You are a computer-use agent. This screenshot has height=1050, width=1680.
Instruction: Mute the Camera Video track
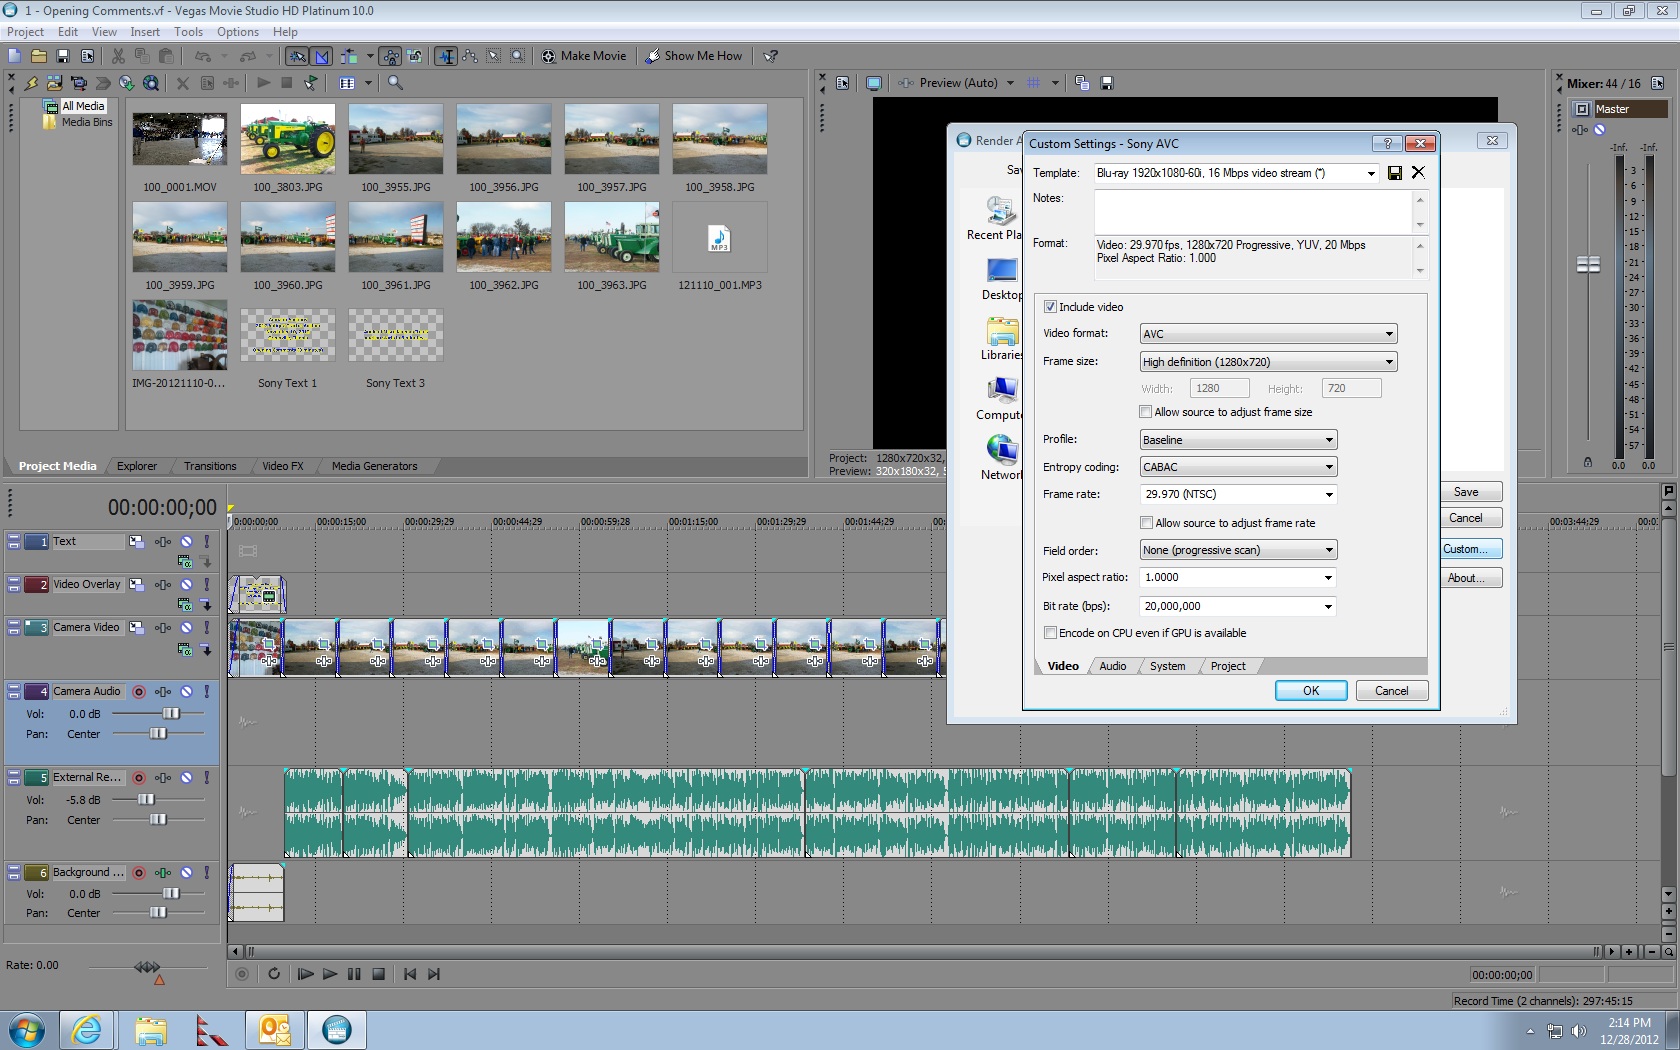click(186, 627)
